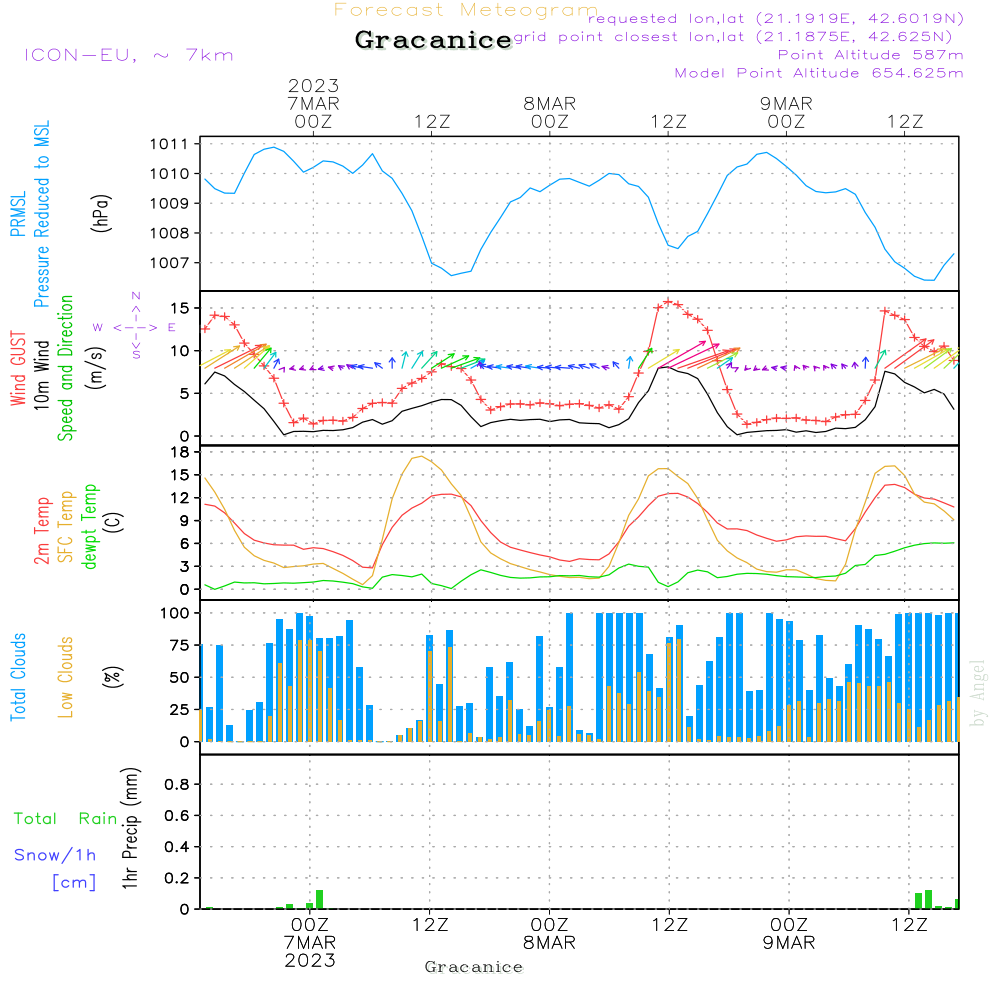This screenshot has width=1000, height=1000.
Task: Click the ICON-EU ~7km model label
Action: 129,55
